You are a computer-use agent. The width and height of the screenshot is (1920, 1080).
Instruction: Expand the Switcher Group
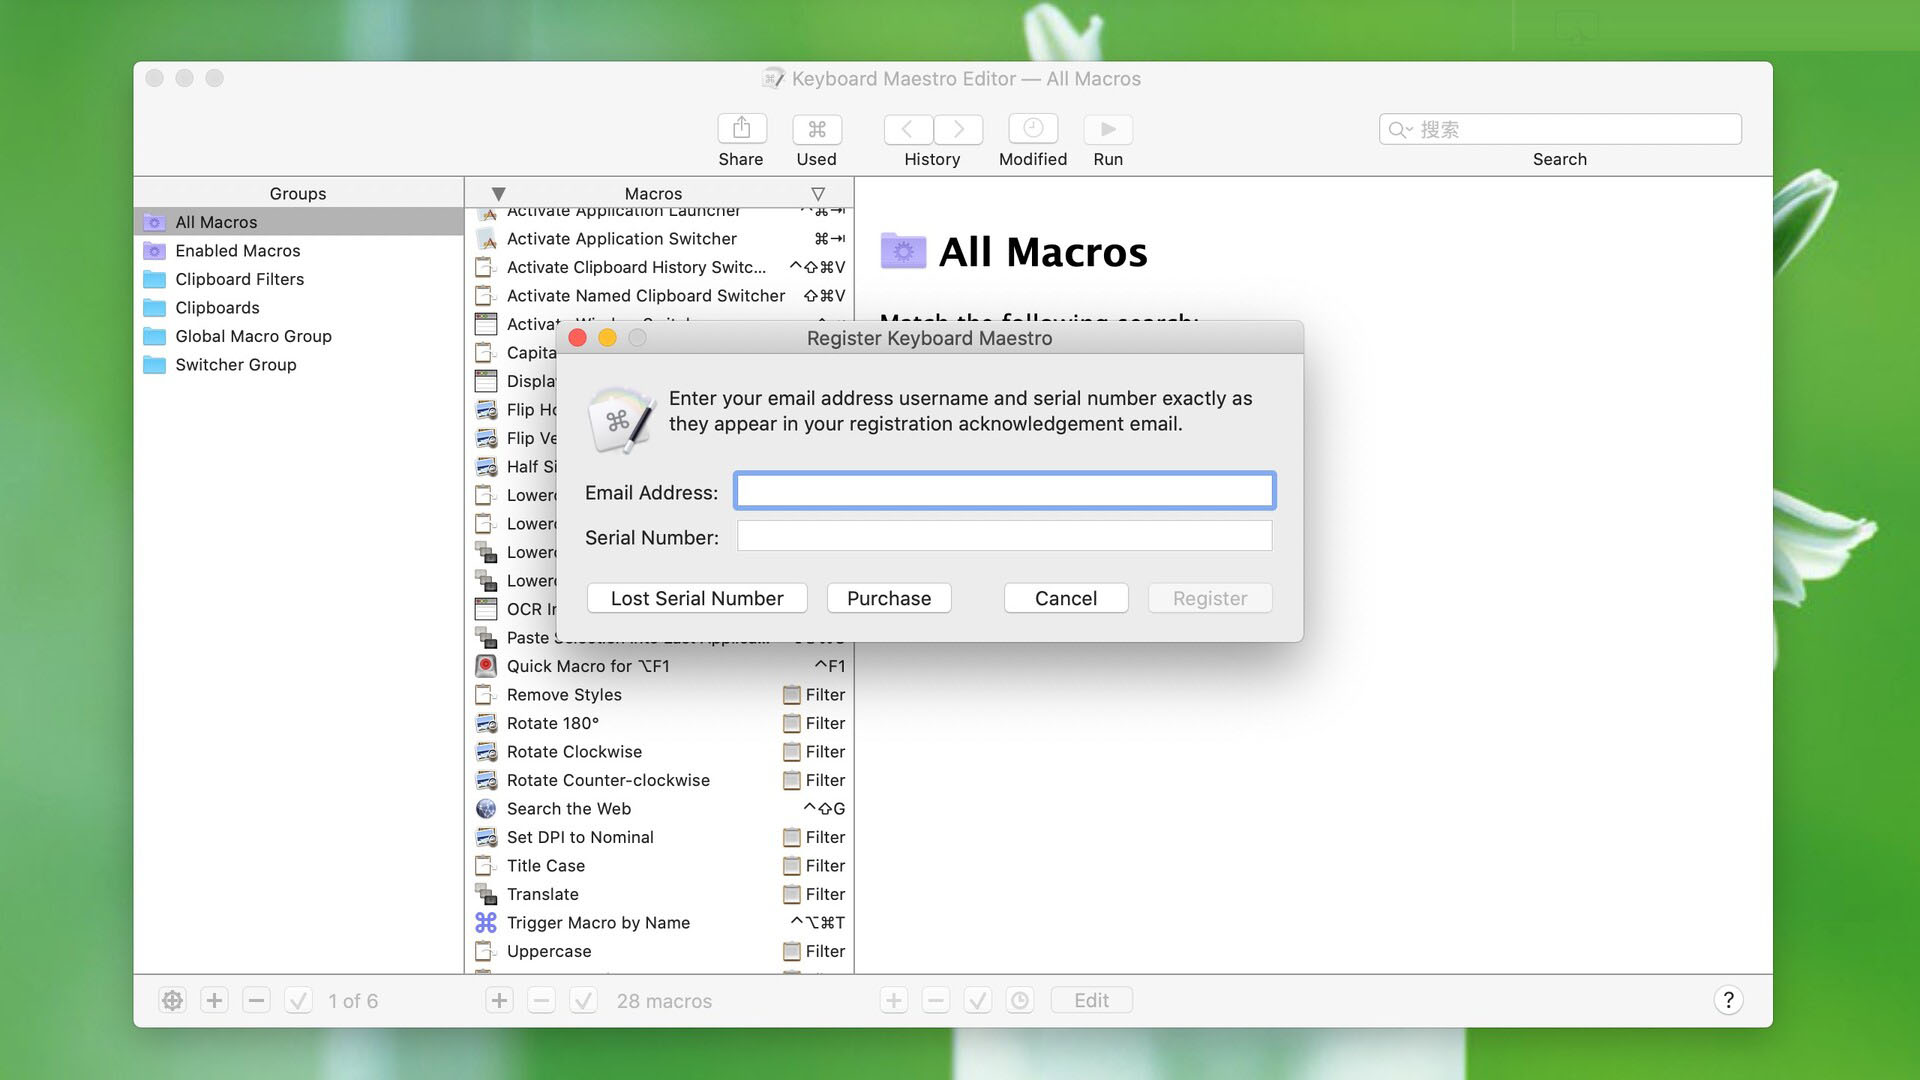(x=235, y=364)
